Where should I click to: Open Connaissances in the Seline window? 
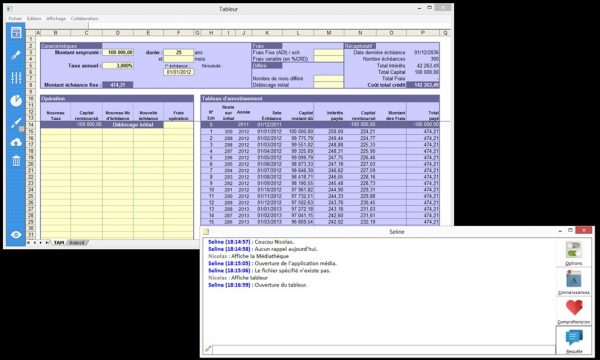[573, 282]
